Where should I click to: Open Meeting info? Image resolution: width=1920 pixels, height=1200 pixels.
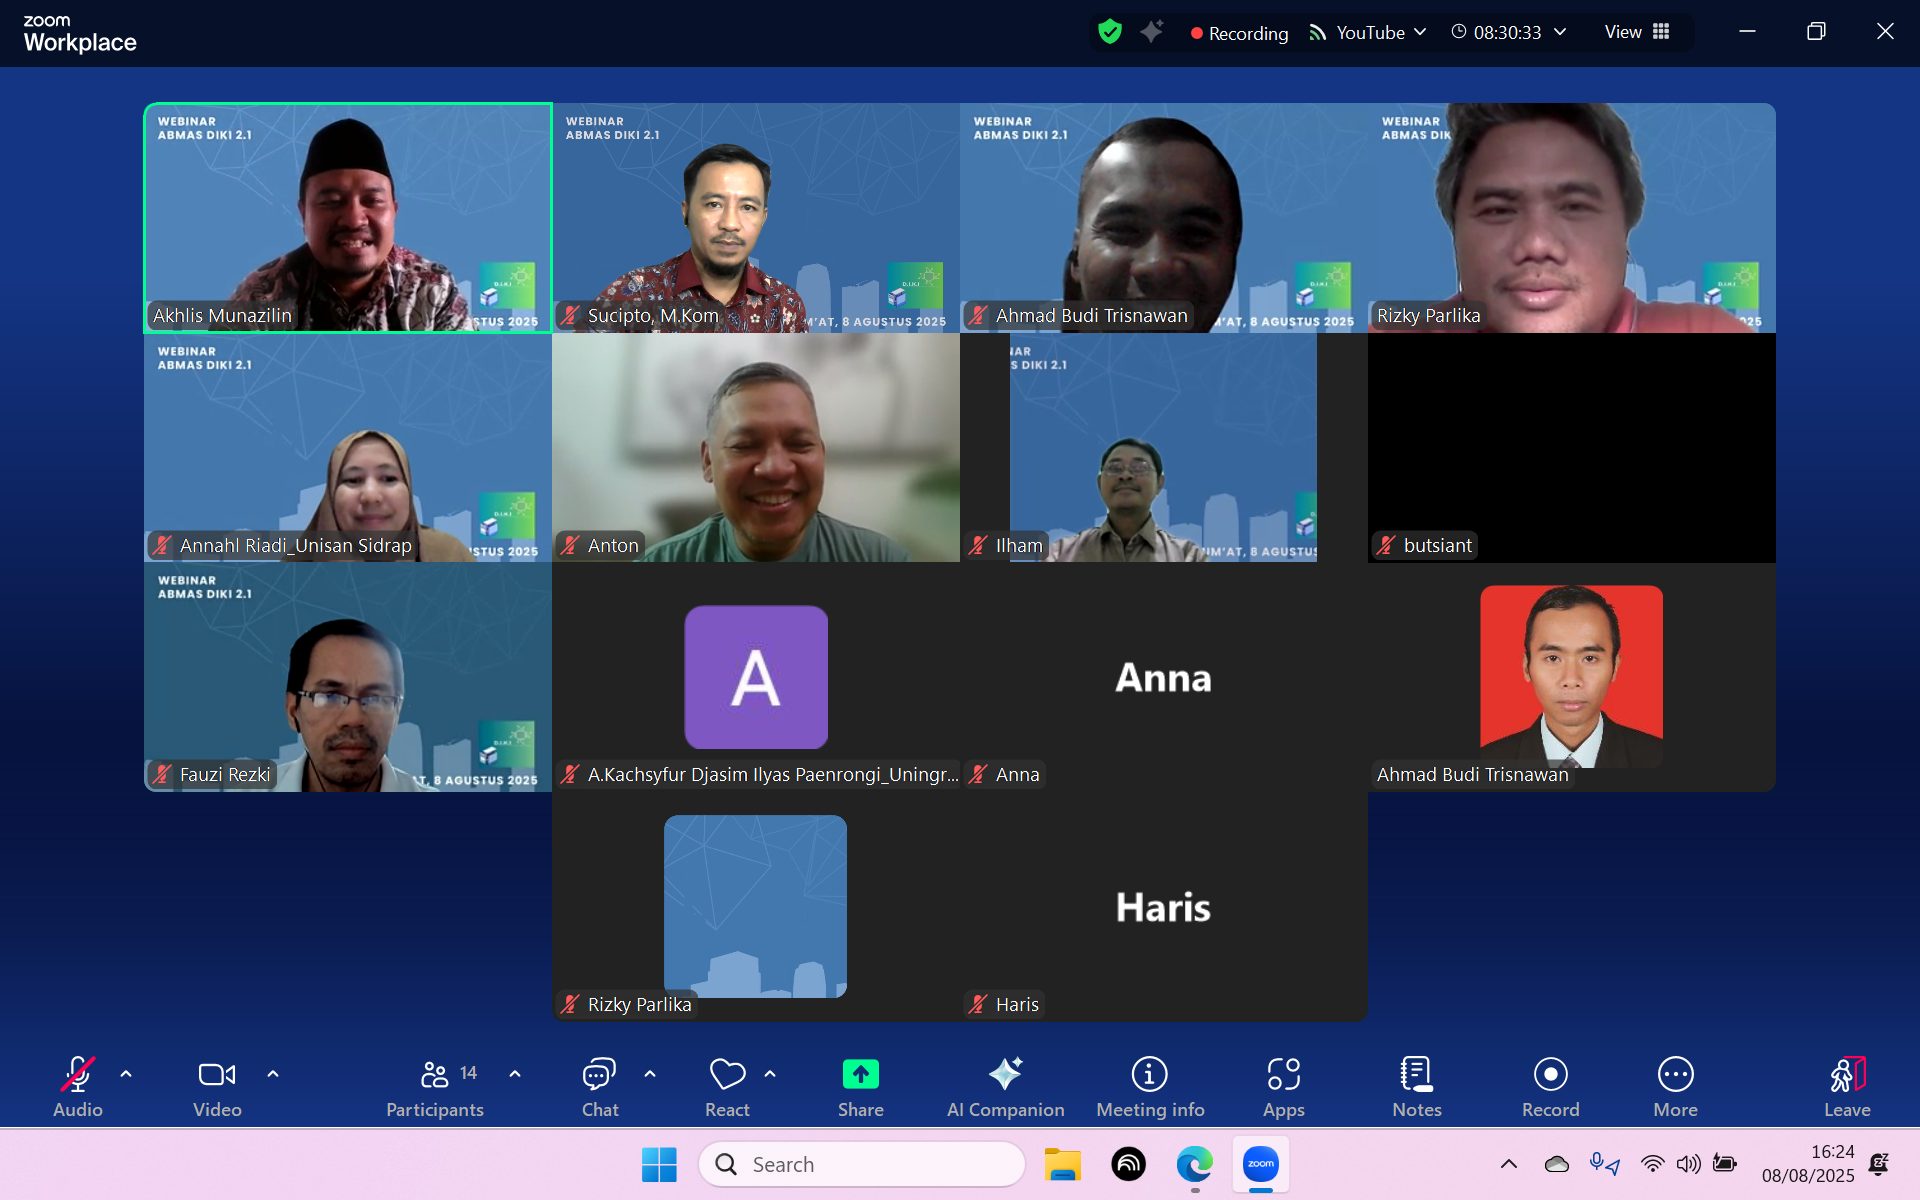[x=1149, y=1073]
